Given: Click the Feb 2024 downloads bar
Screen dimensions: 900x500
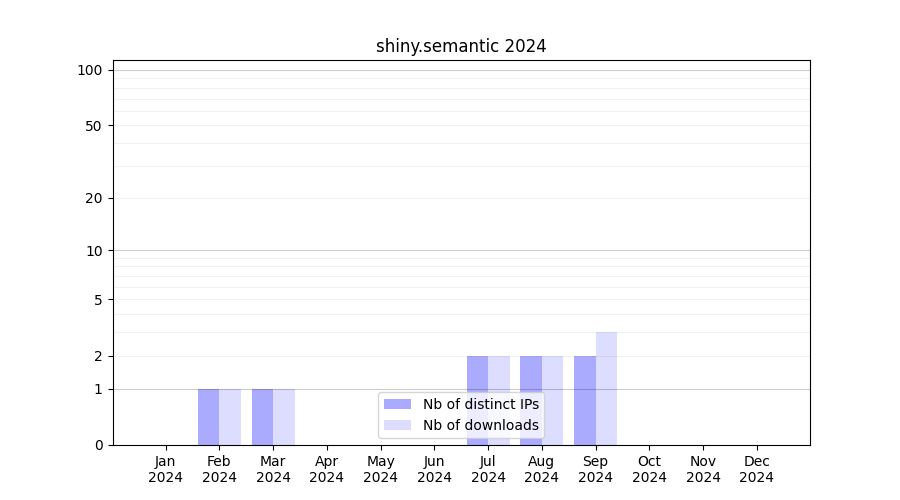Looking at the screenshot, I should (x=230, y=417).
